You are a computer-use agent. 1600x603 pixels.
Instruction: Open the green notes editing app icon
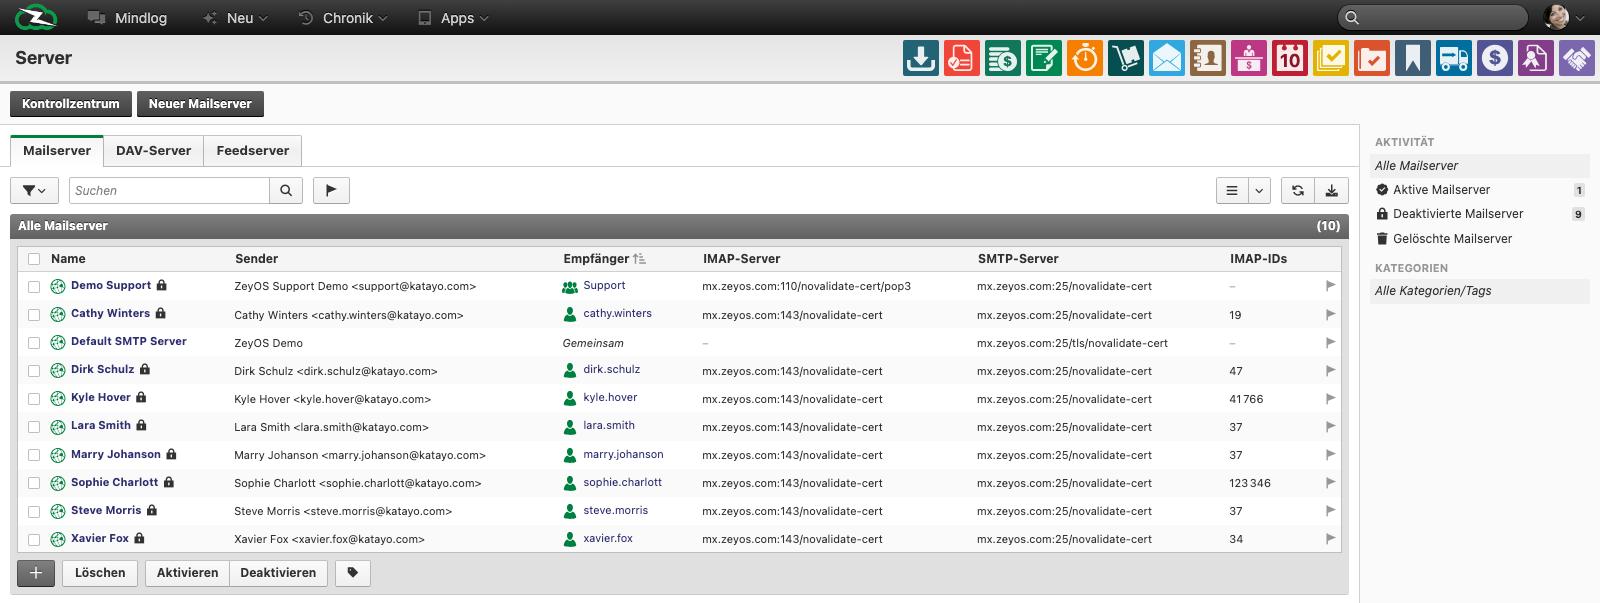point(1043,58)
